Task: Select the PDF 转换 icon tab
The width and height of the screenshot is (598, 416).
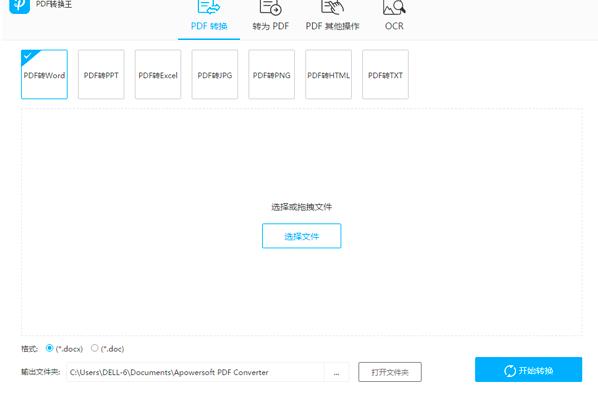Action: [209, 16]
